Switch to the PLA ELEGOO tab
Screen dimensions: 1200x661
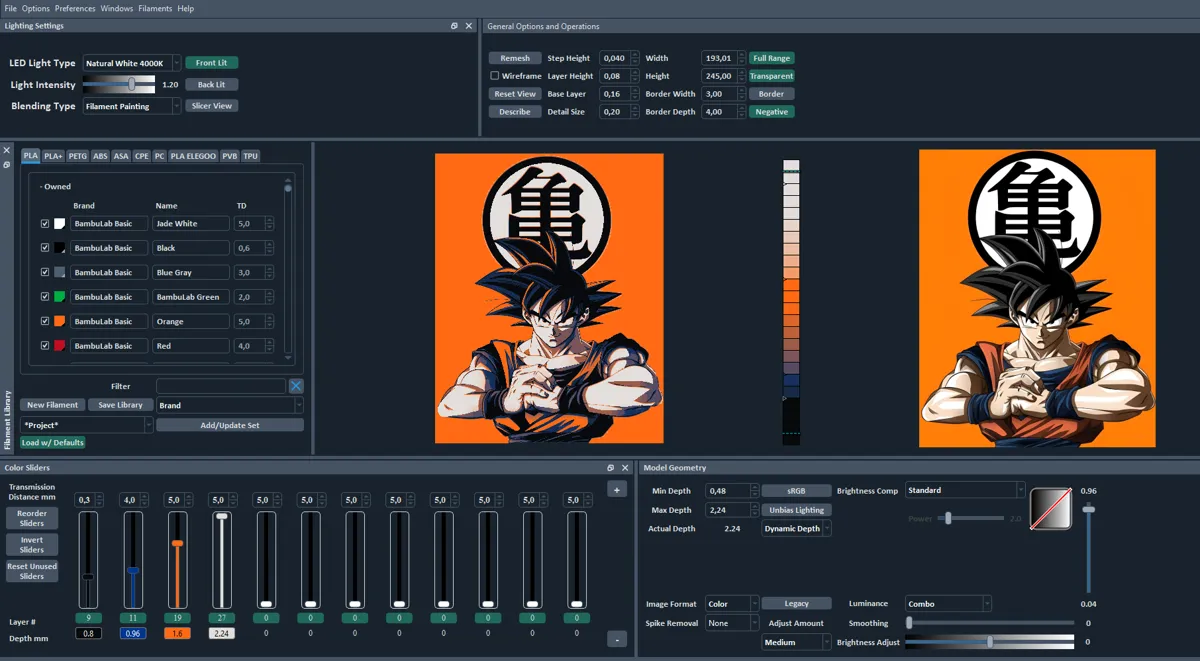(193, 156)
